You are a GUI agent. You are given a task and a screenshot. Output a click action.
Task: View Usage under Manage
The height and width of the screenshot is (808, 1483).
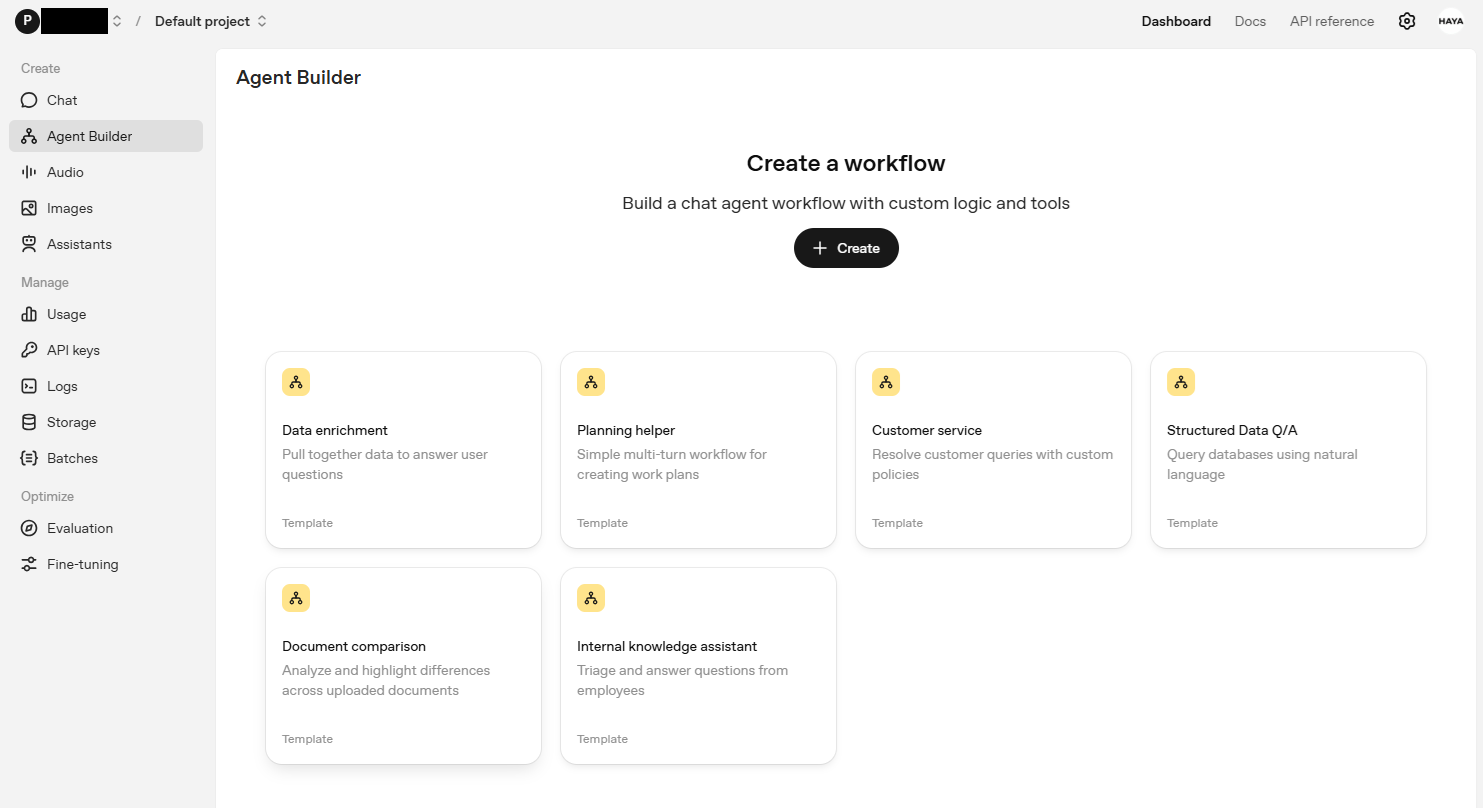tap(66, 314)
